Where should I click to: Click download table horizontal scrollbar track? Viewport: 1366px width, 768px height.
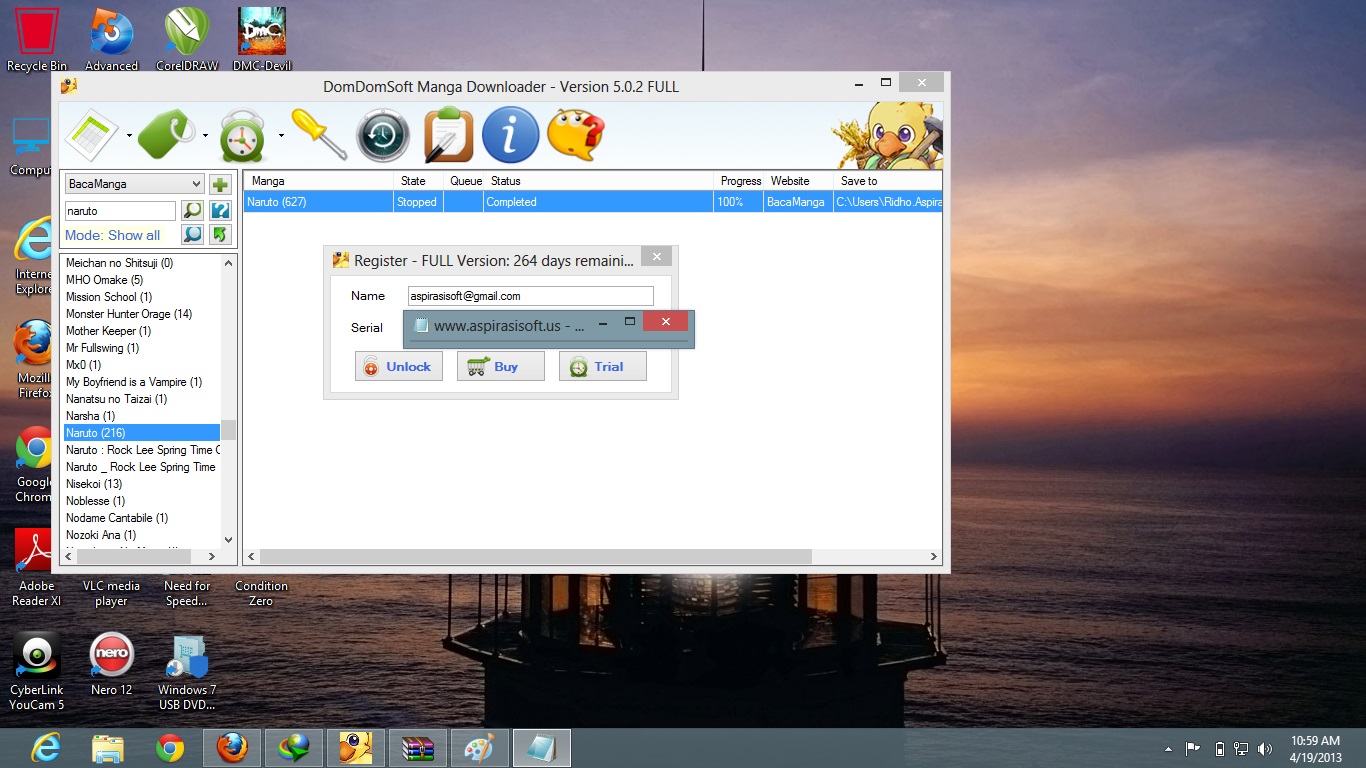tap(593, 557)
